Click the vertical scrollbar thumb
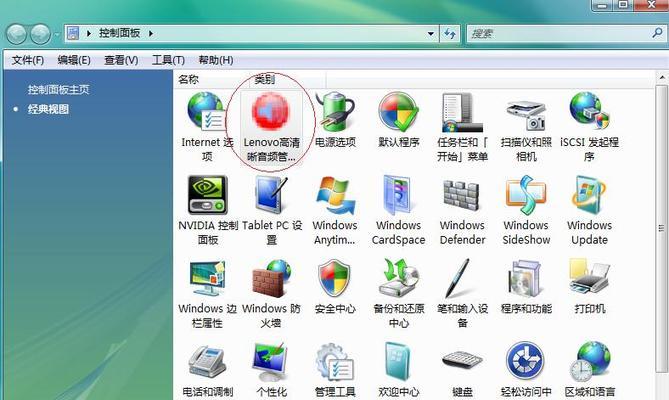 click(662, 228)
